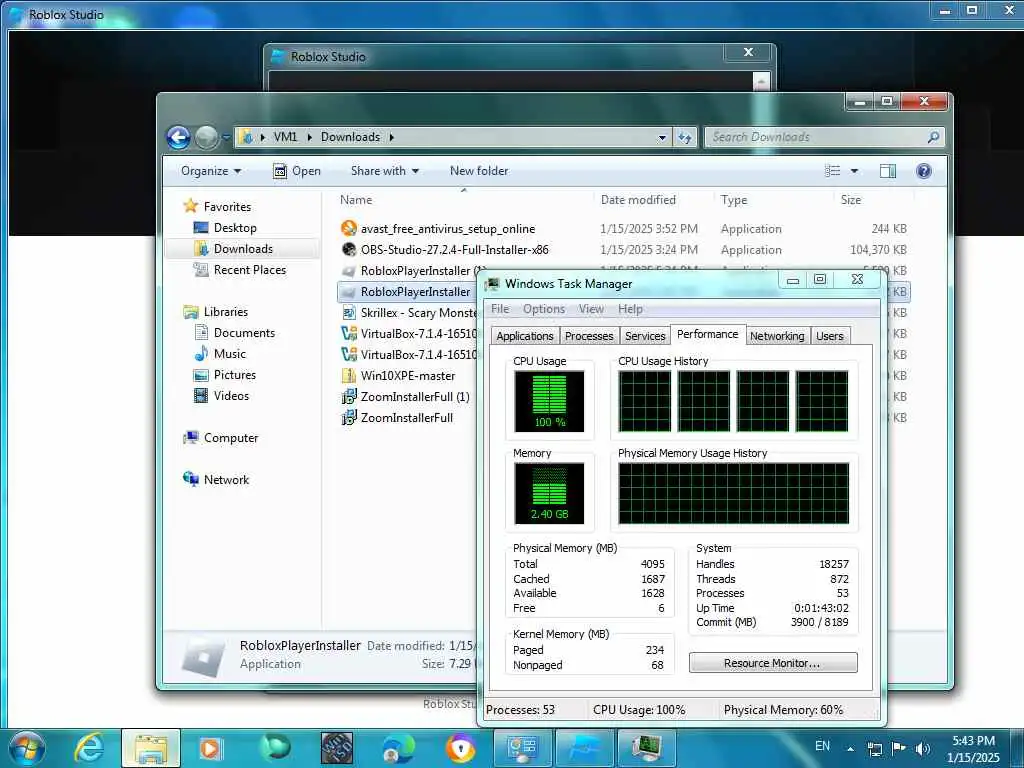
Task: Click the volume speaker tray icon
Action: coord(922,748)
